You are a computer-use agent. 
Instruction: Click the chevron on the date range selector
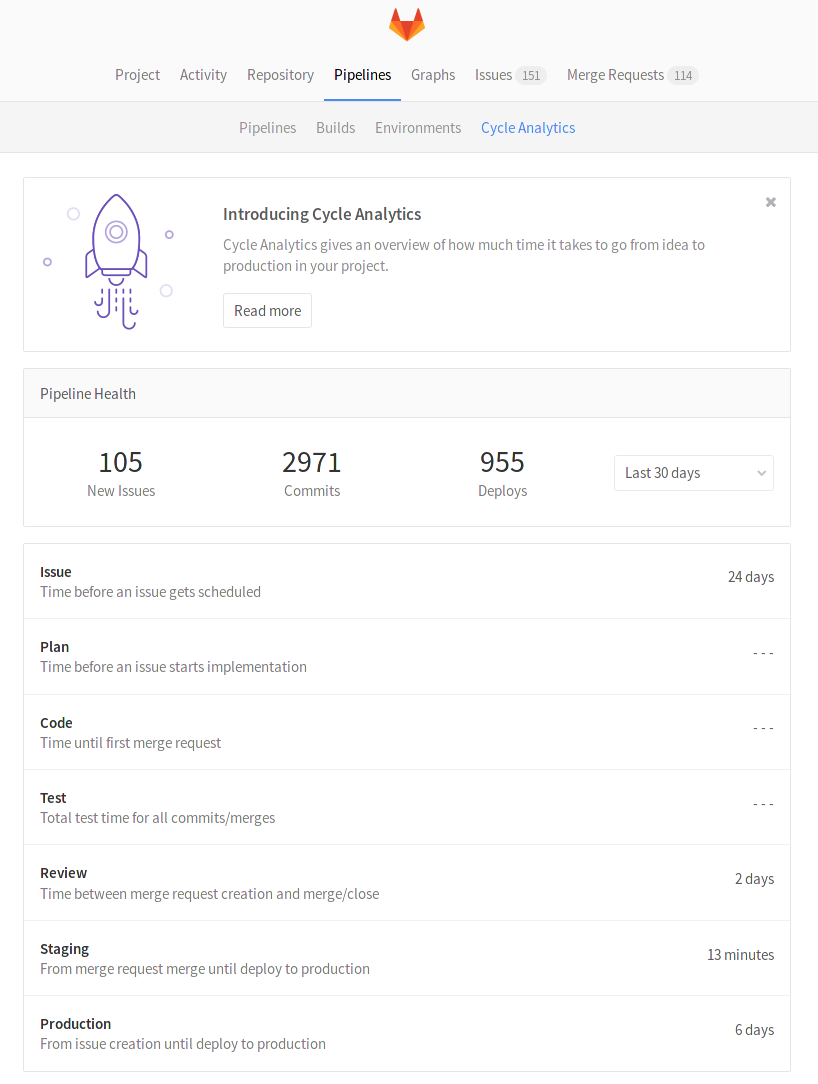pos(761,472)
